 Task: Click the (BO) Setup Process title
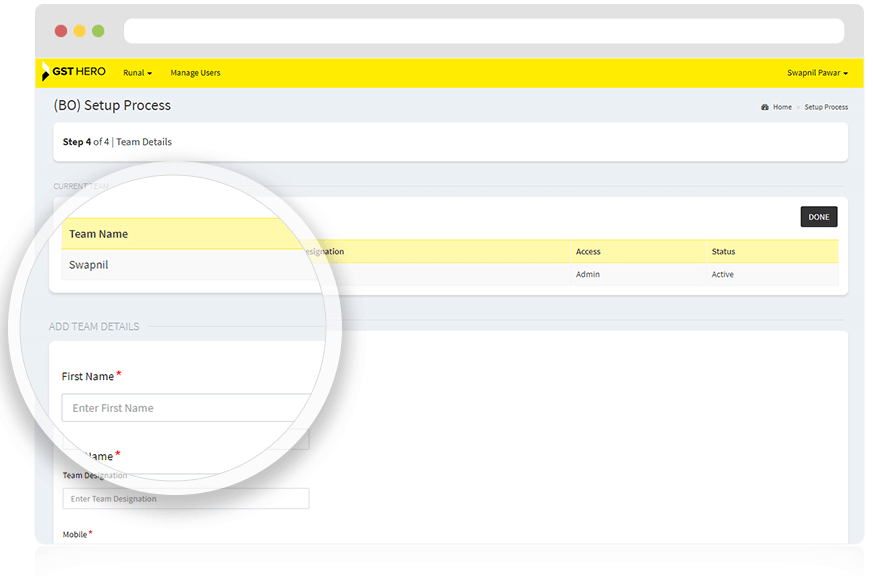[x=112, y=105]
